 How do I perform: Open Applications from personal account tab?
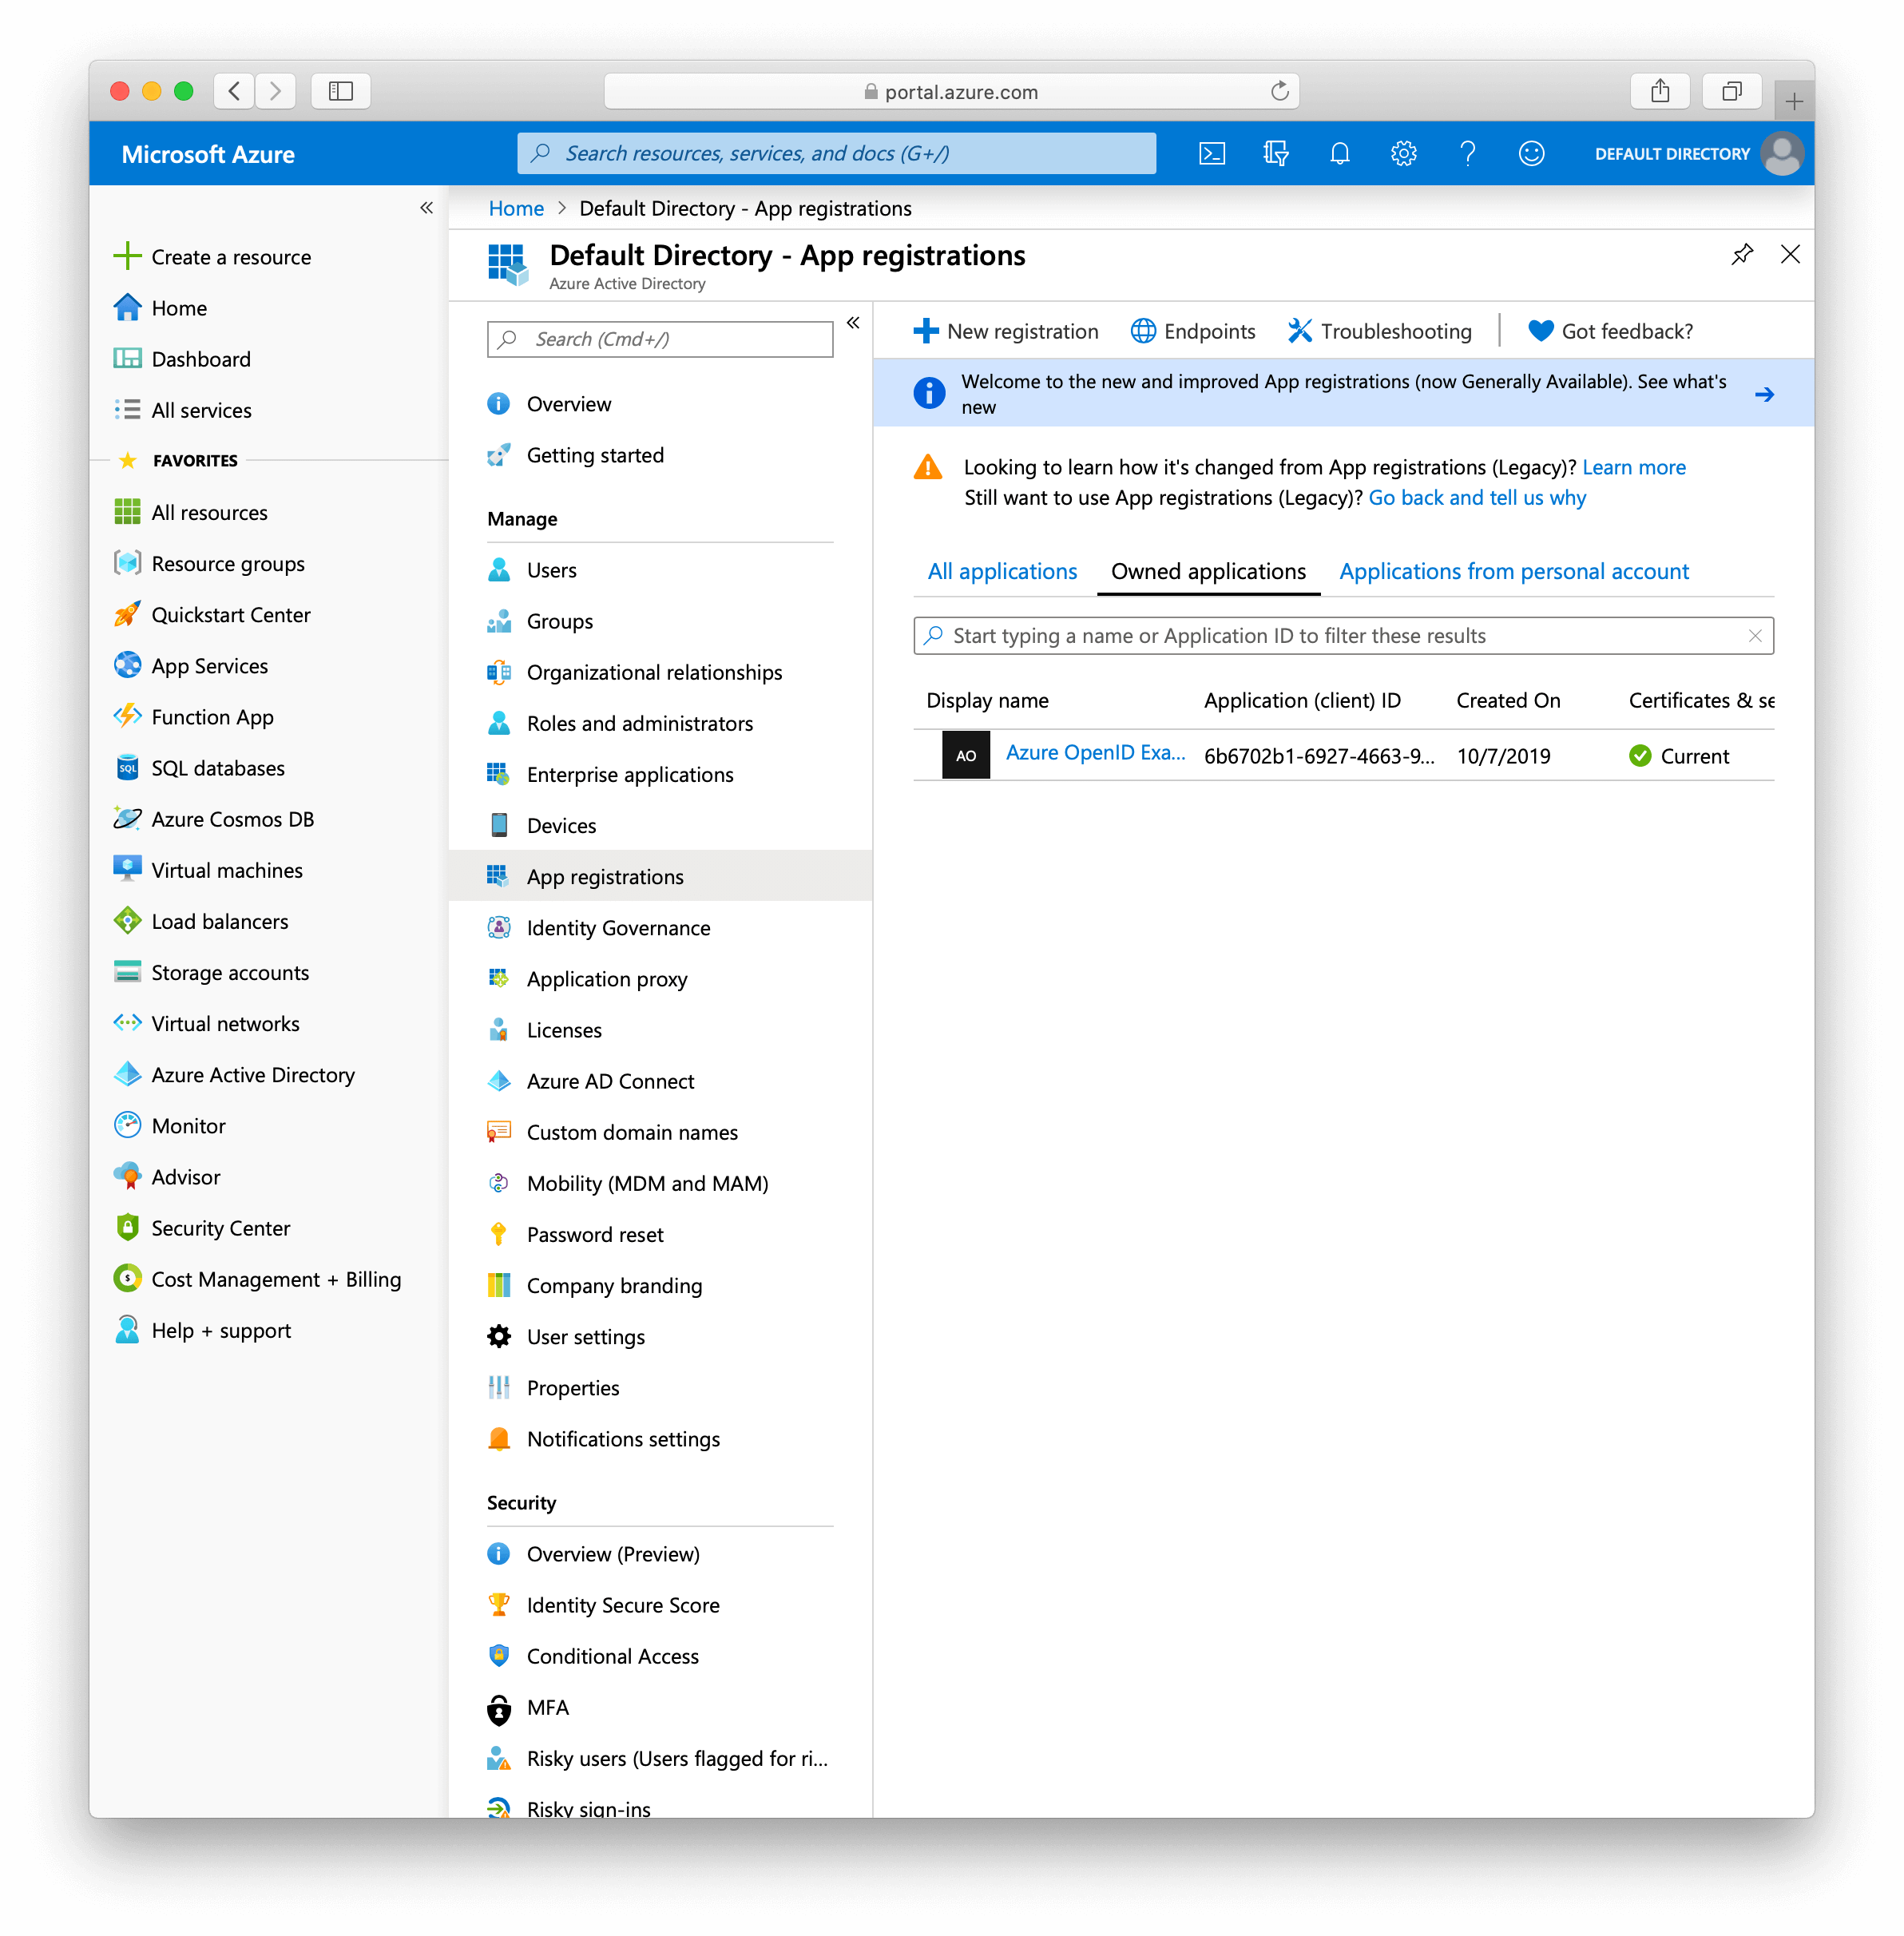tap(1514, 571)
